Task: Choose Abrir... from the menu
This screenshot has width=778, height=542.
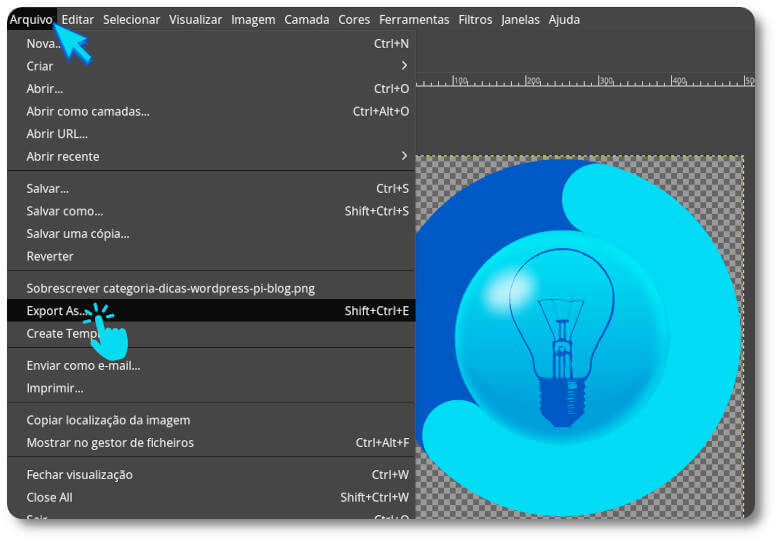Action: [x=211, y=89]
